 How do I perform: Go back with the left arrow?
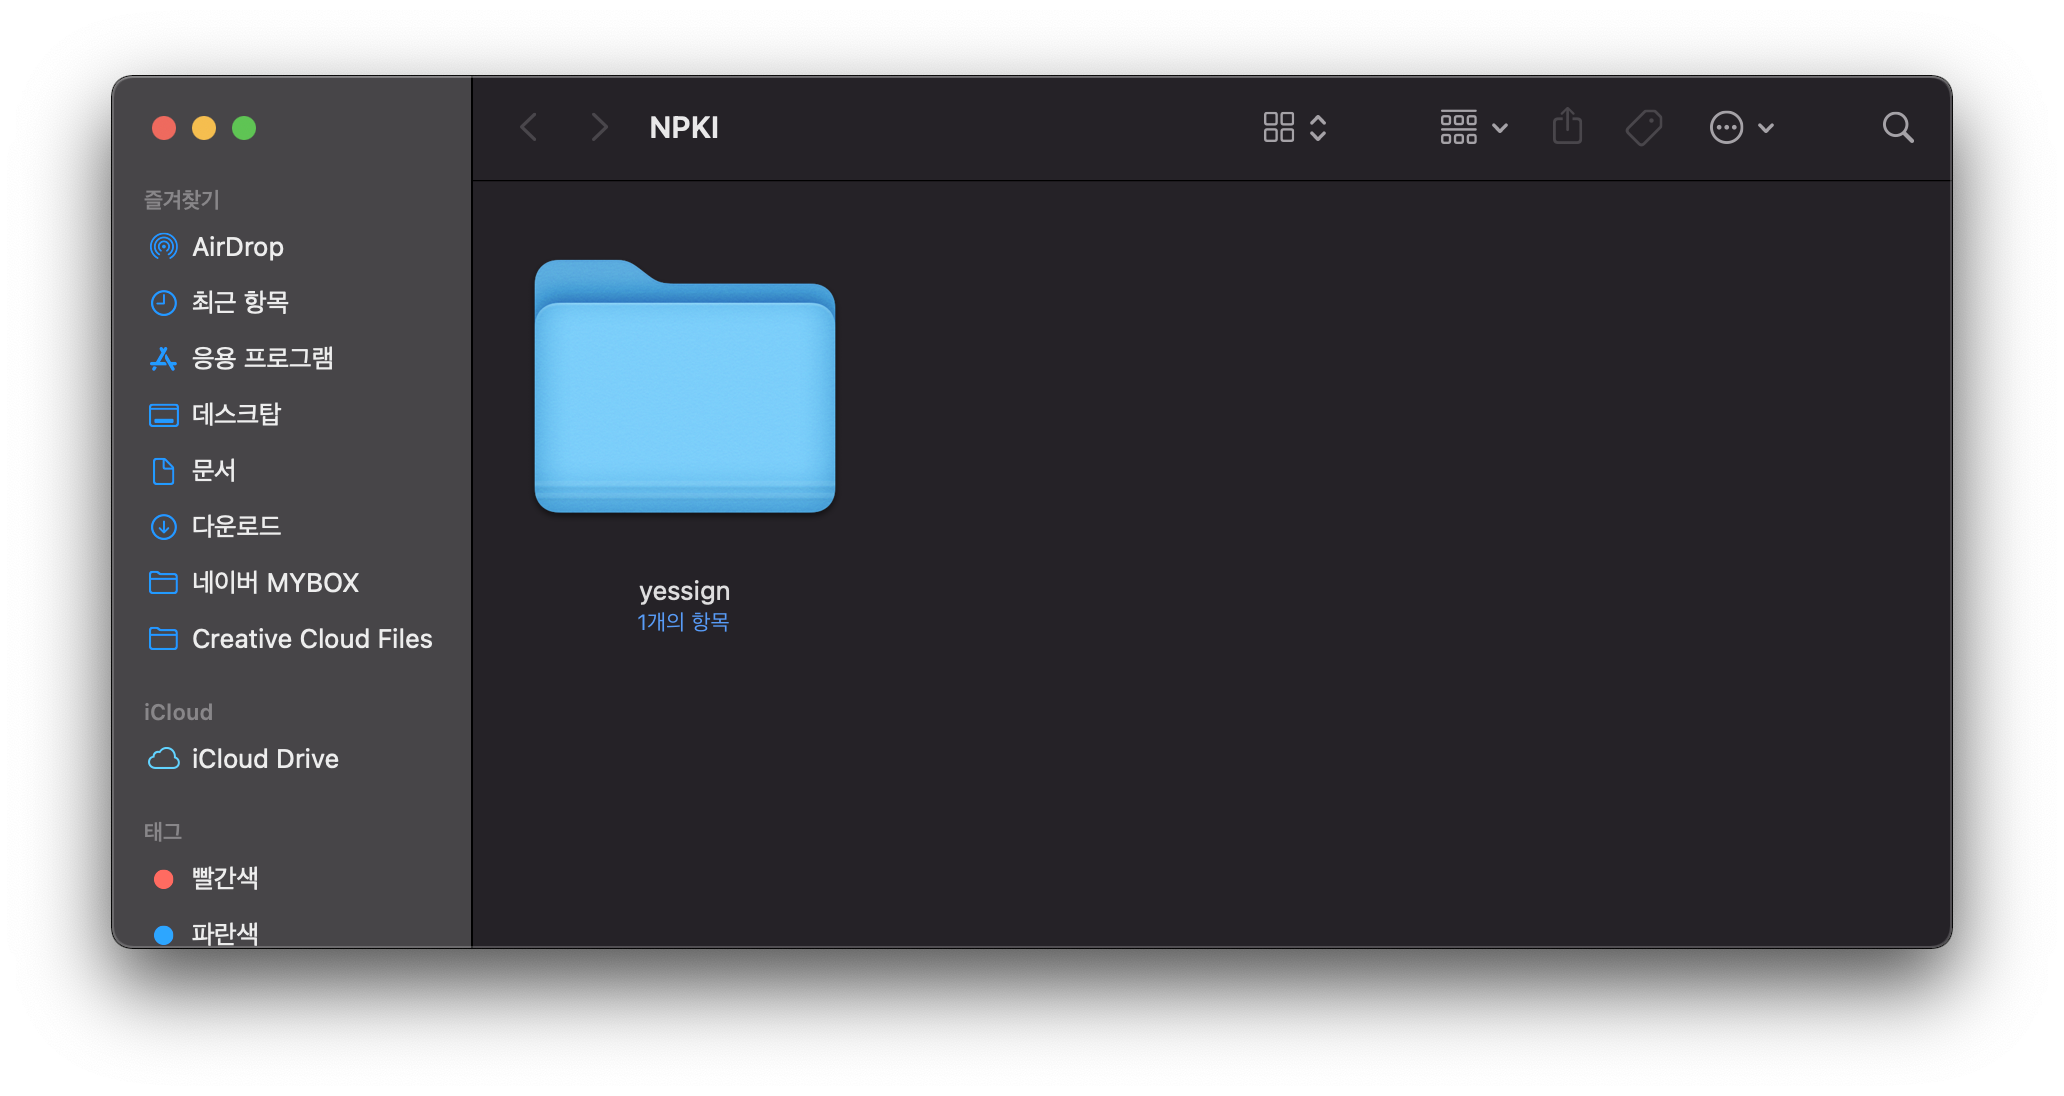click(529, 128)
